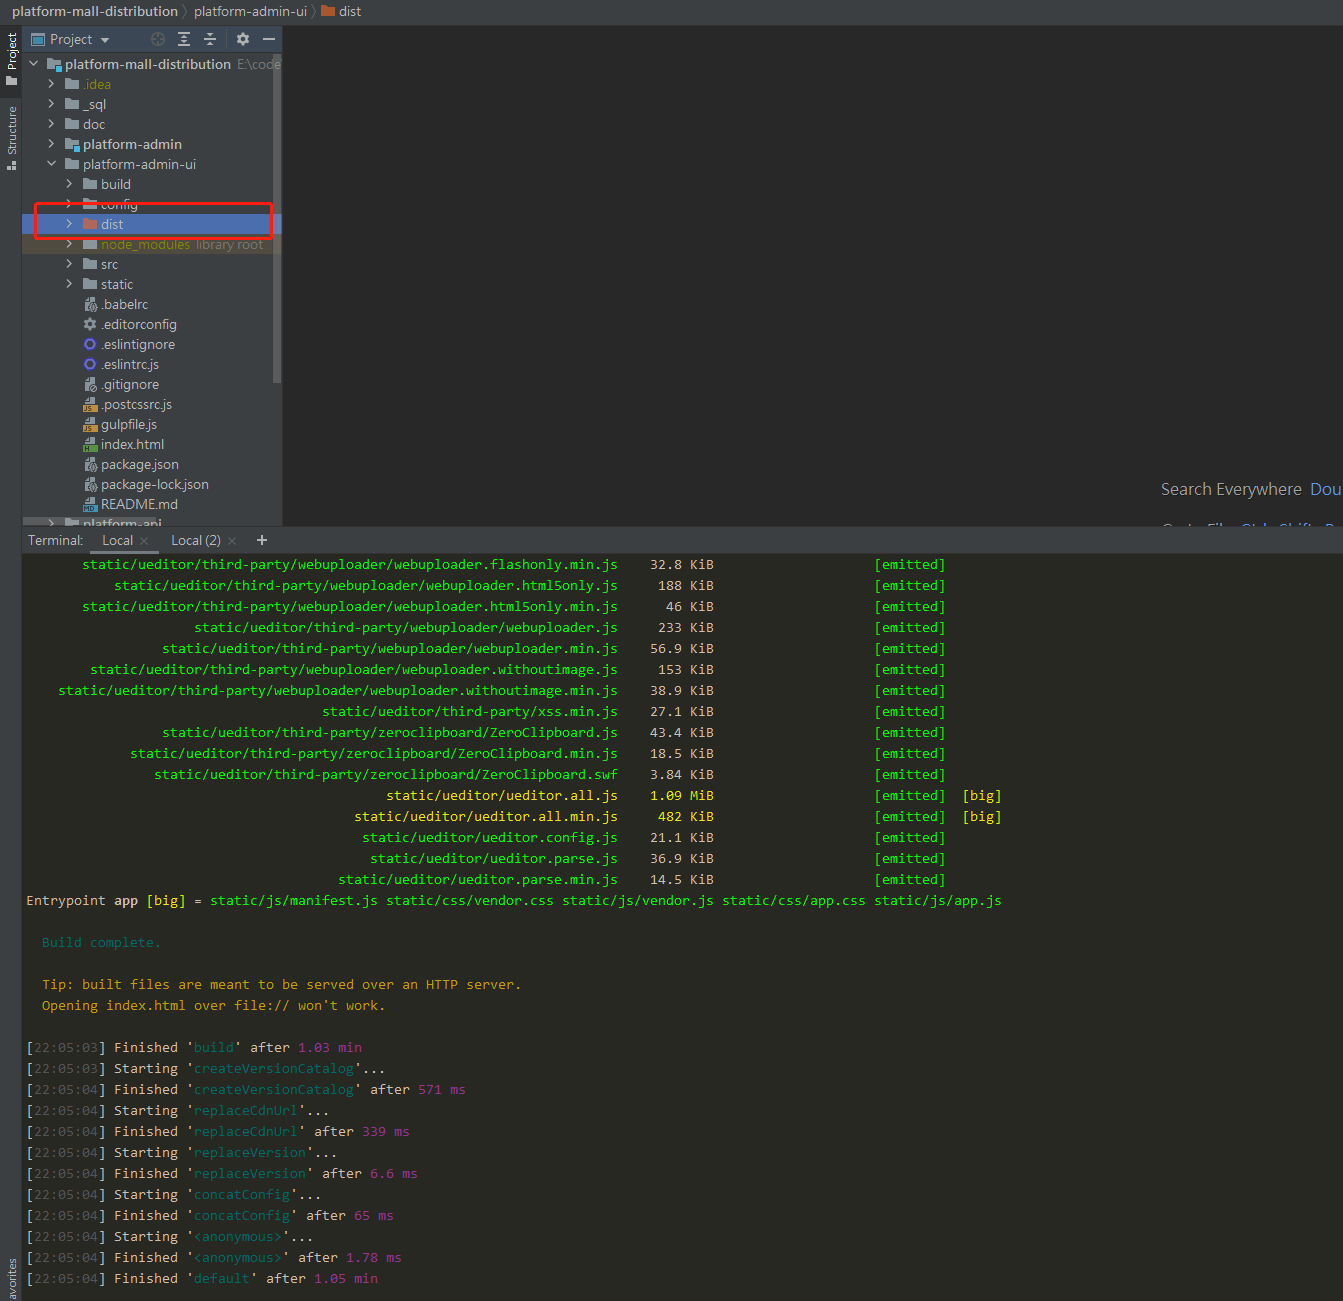
Task: Expand the static folder
Action: click(70, 284)
